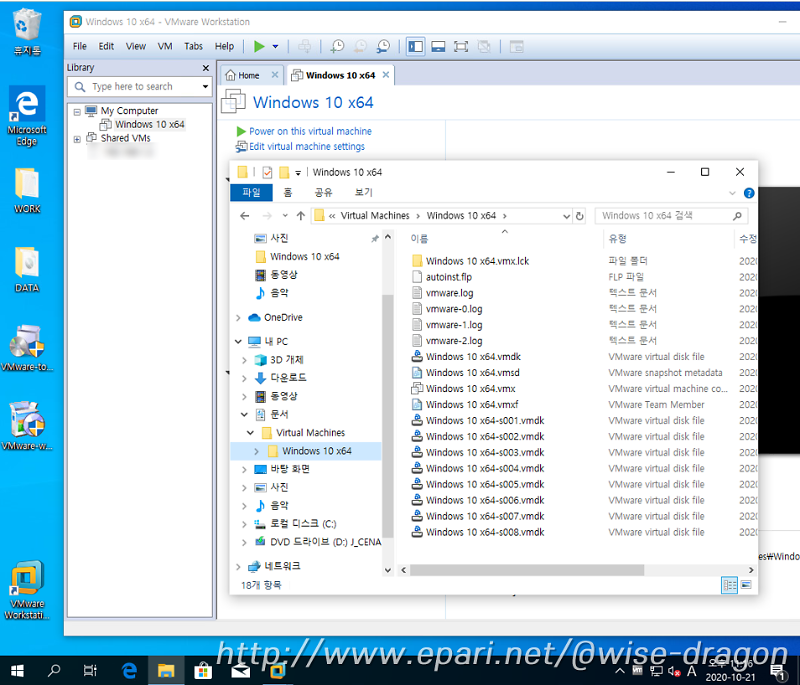Refresh the Explorer folder view
The width and height of the screenshot is (800, 685).
[580, 216]
